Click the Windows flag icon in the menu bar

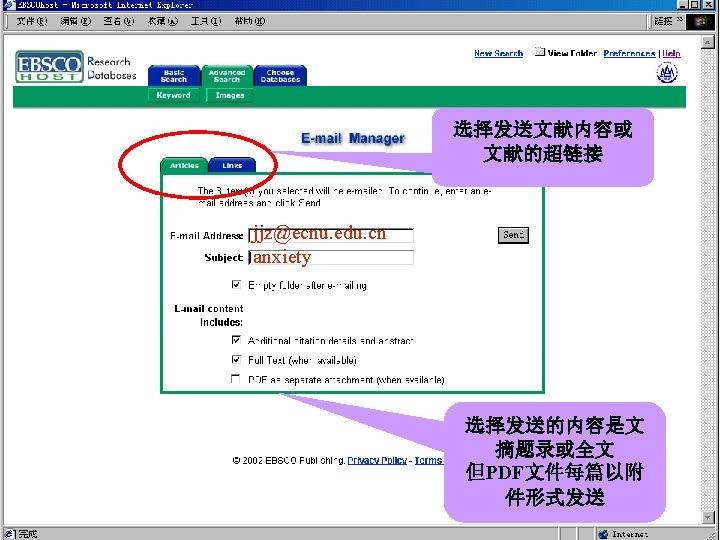[700, 21]
